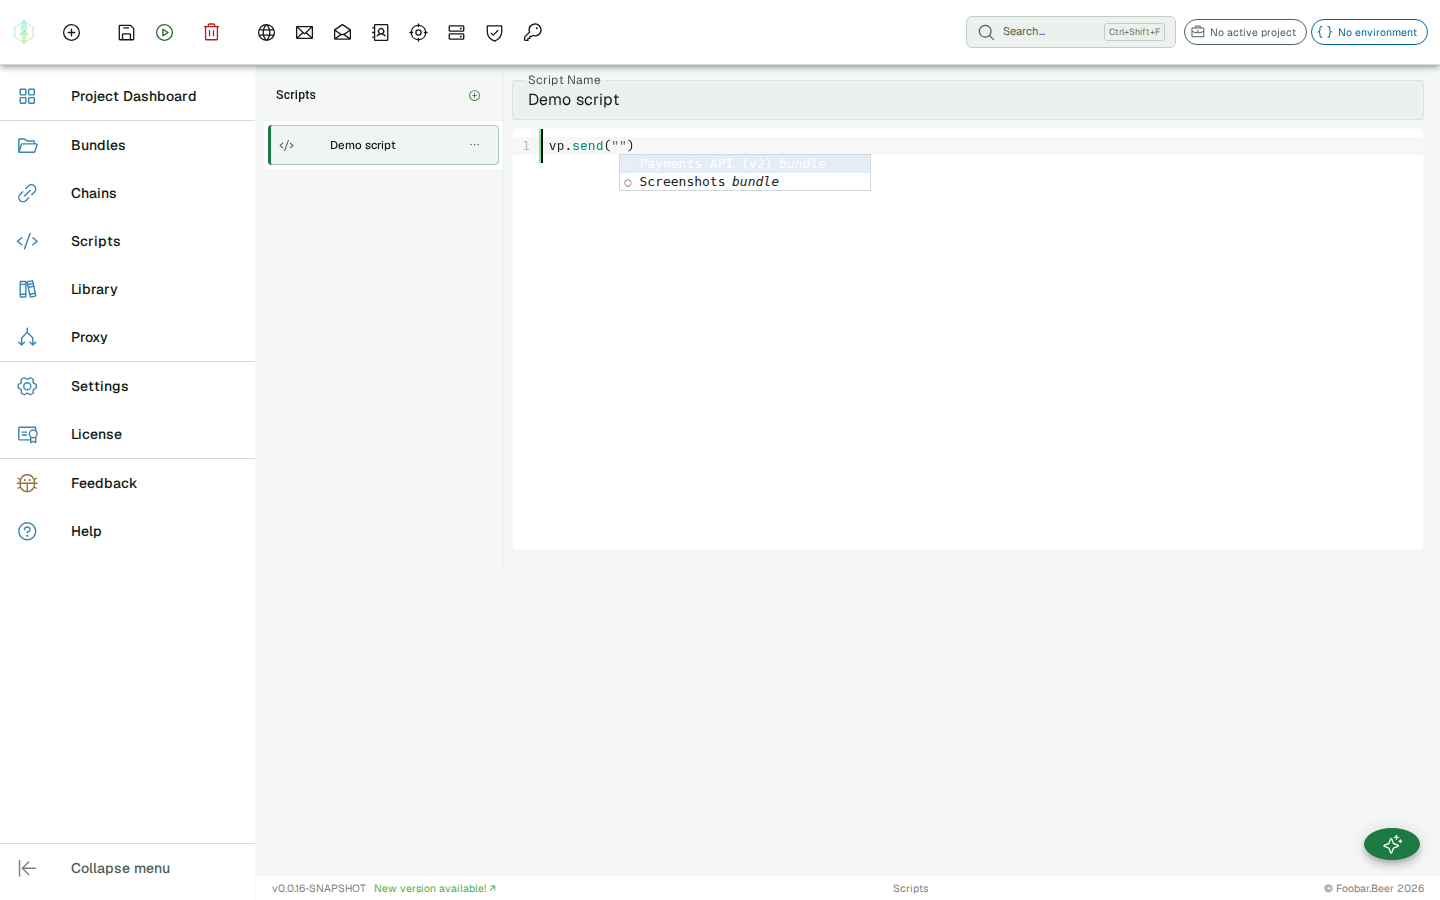Run the script with green play icon

click(165, 32)
